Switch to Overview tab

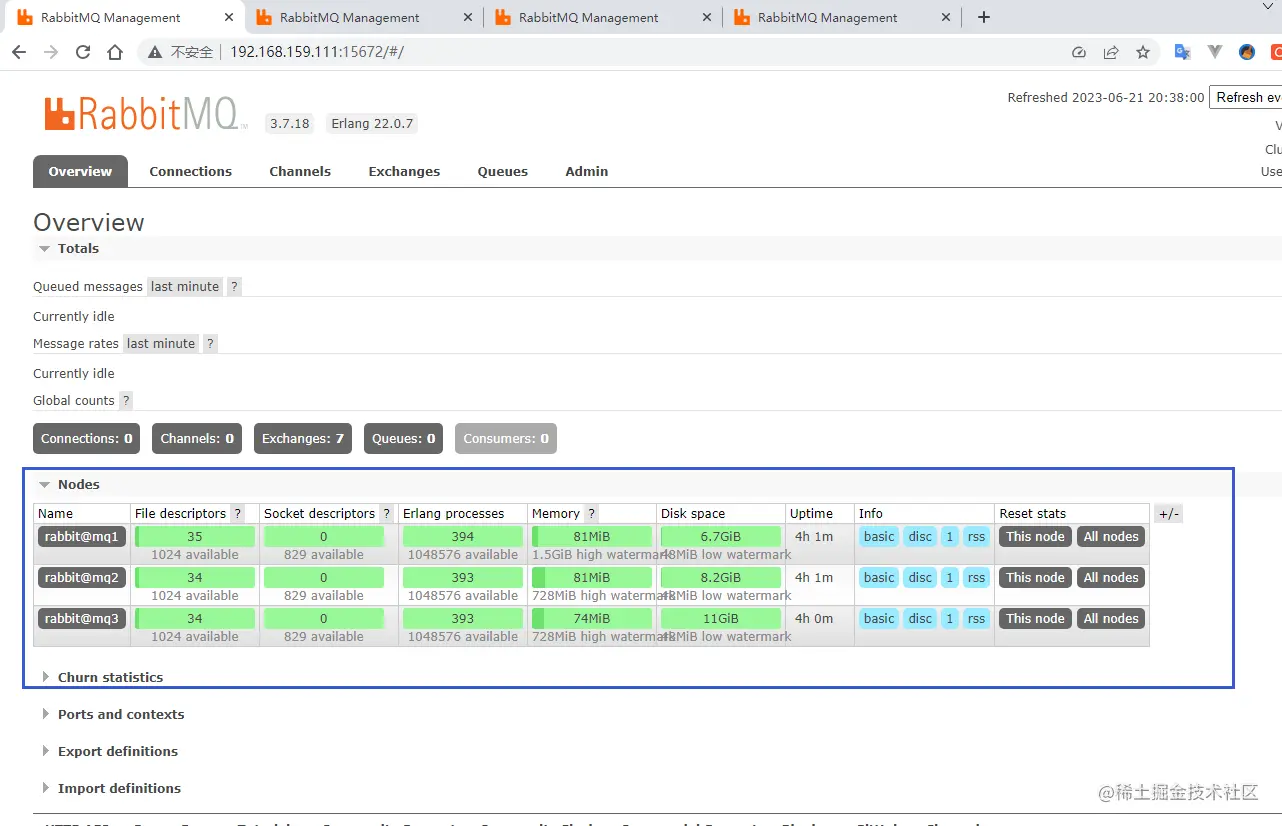(x=80, y=172)
